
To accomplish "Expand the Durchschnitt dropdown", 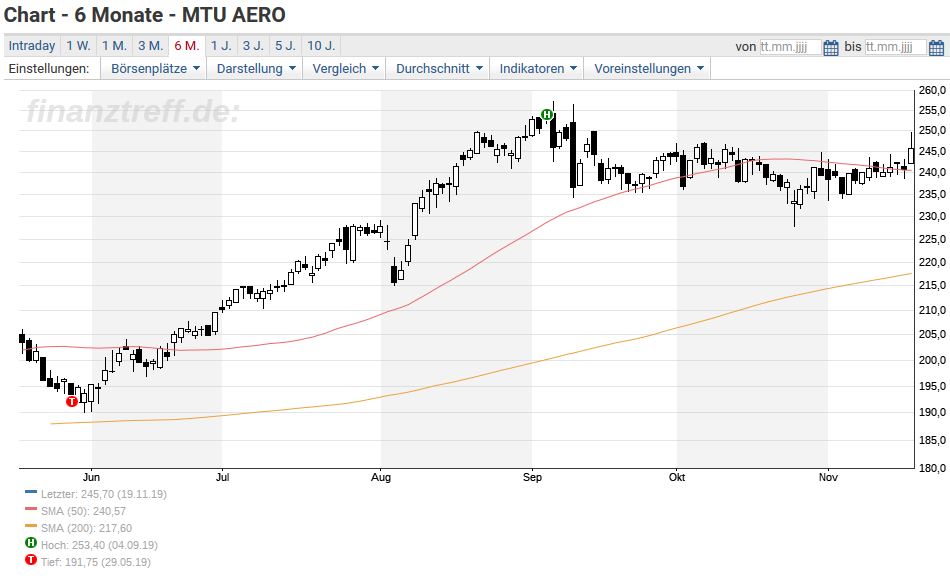I will tap(439, 68).
